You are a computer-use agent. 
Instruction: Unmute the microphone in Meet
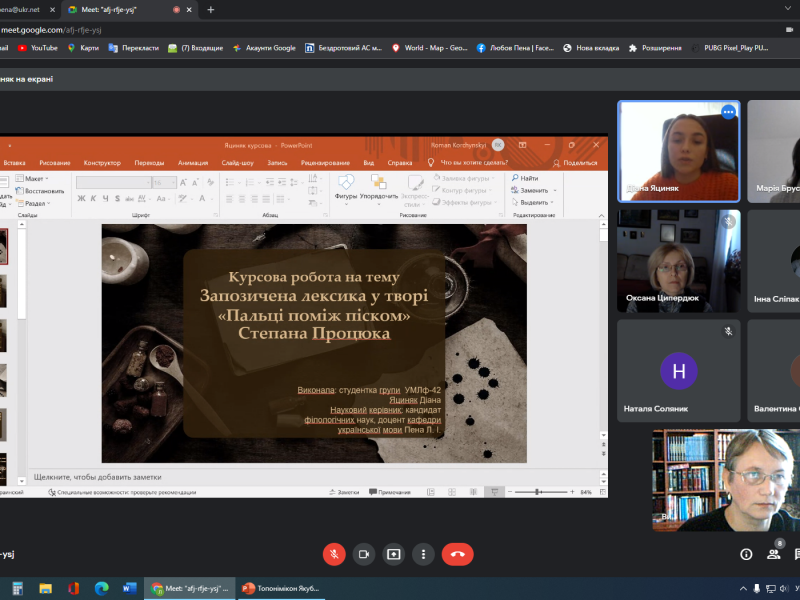(334, 554)
